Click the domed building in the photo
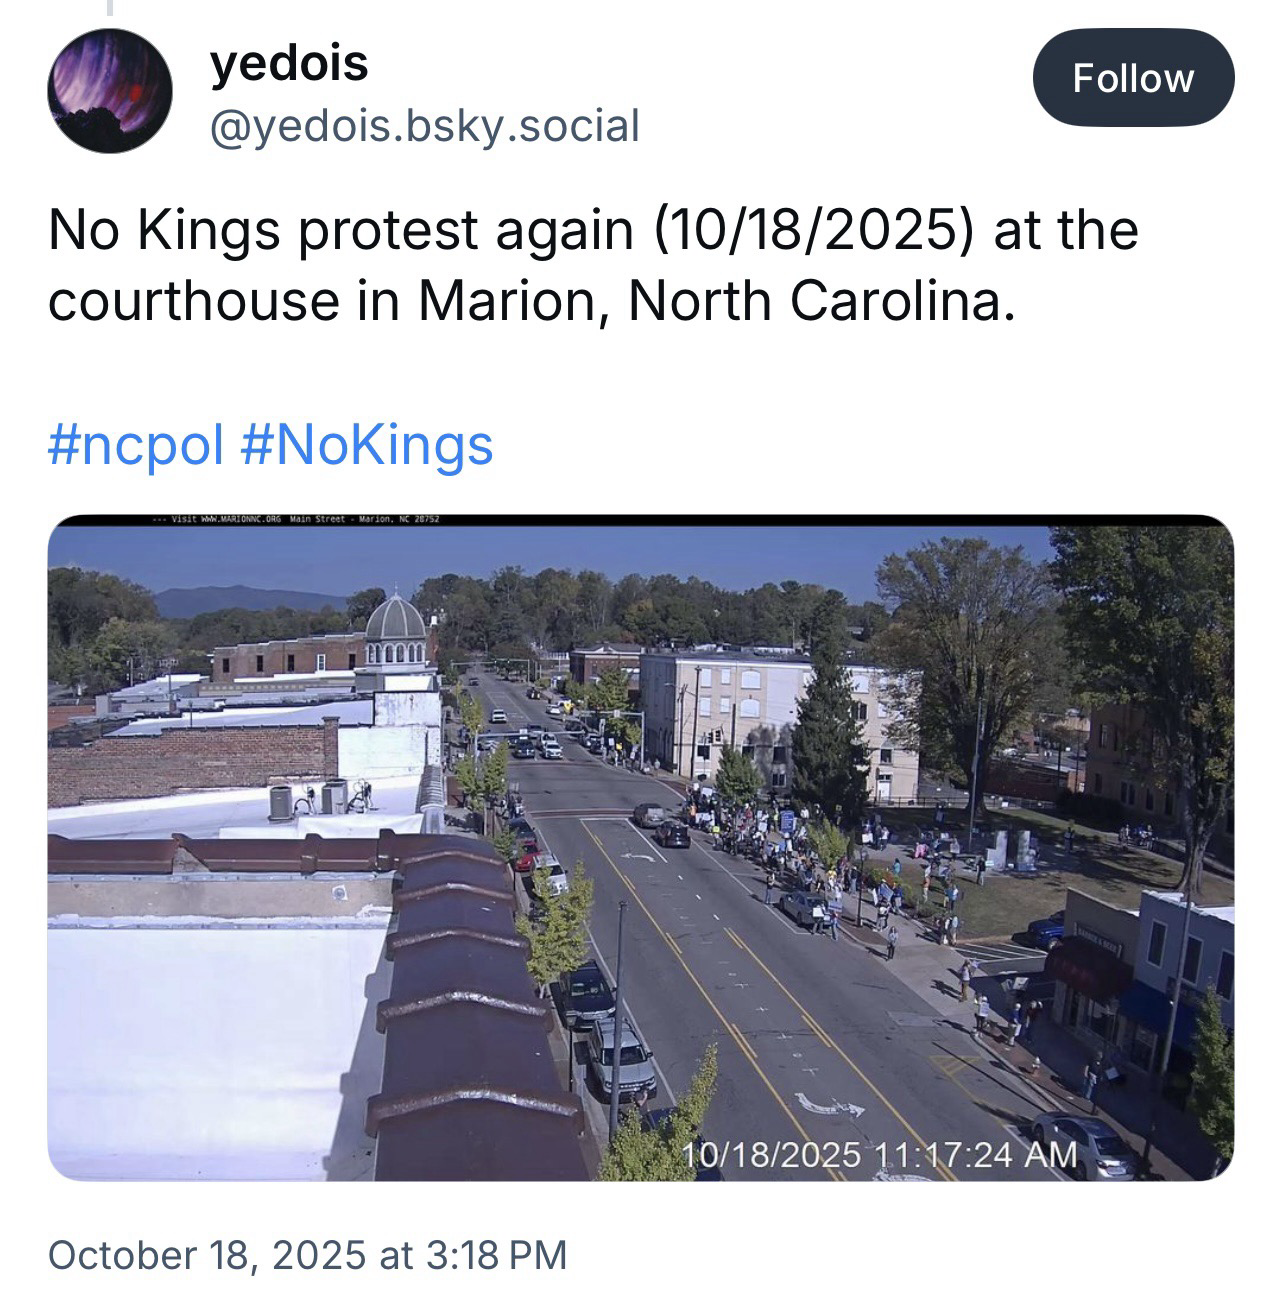1283x1311 pixels. pos(397,628)
